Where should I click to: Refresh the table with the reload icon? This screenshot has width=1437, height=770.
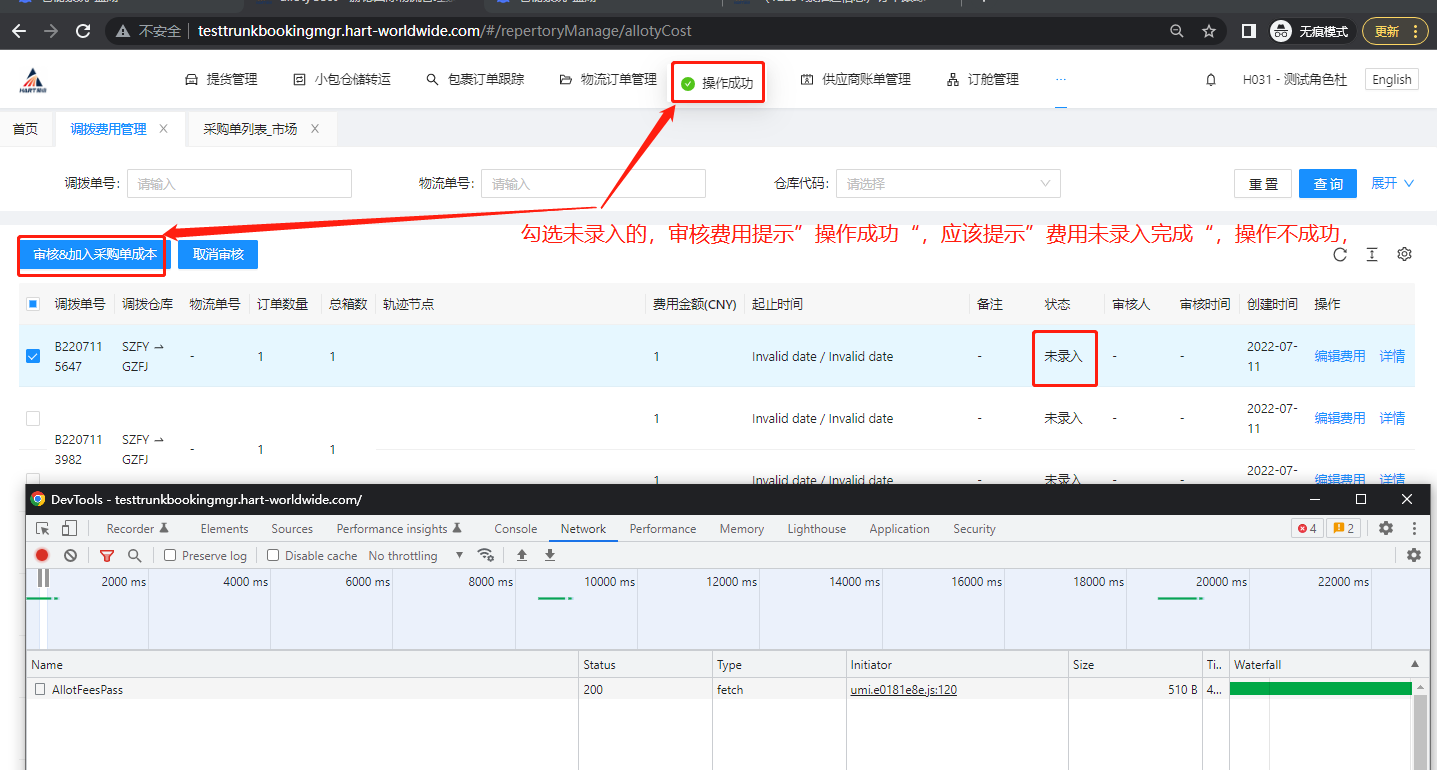click(x=1340, y=255)
